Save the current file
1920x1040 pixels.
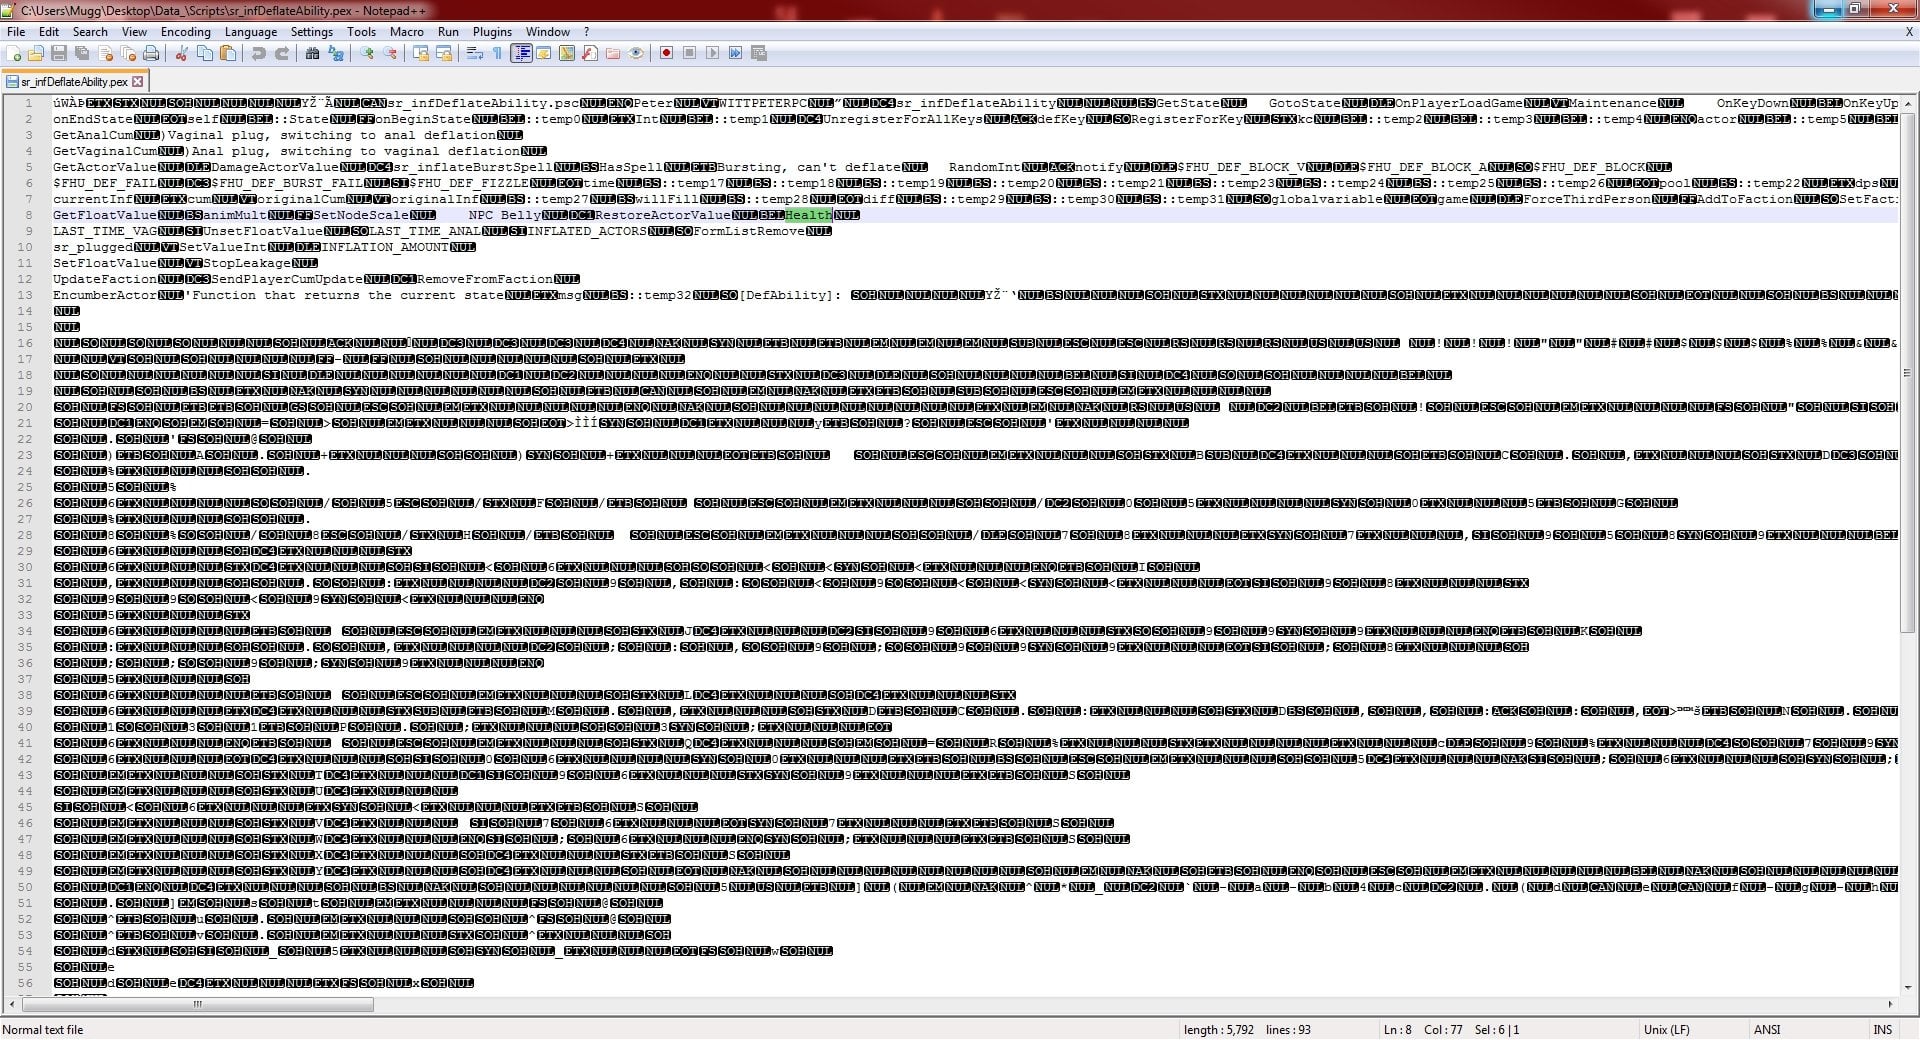click(x=59, y=53)
